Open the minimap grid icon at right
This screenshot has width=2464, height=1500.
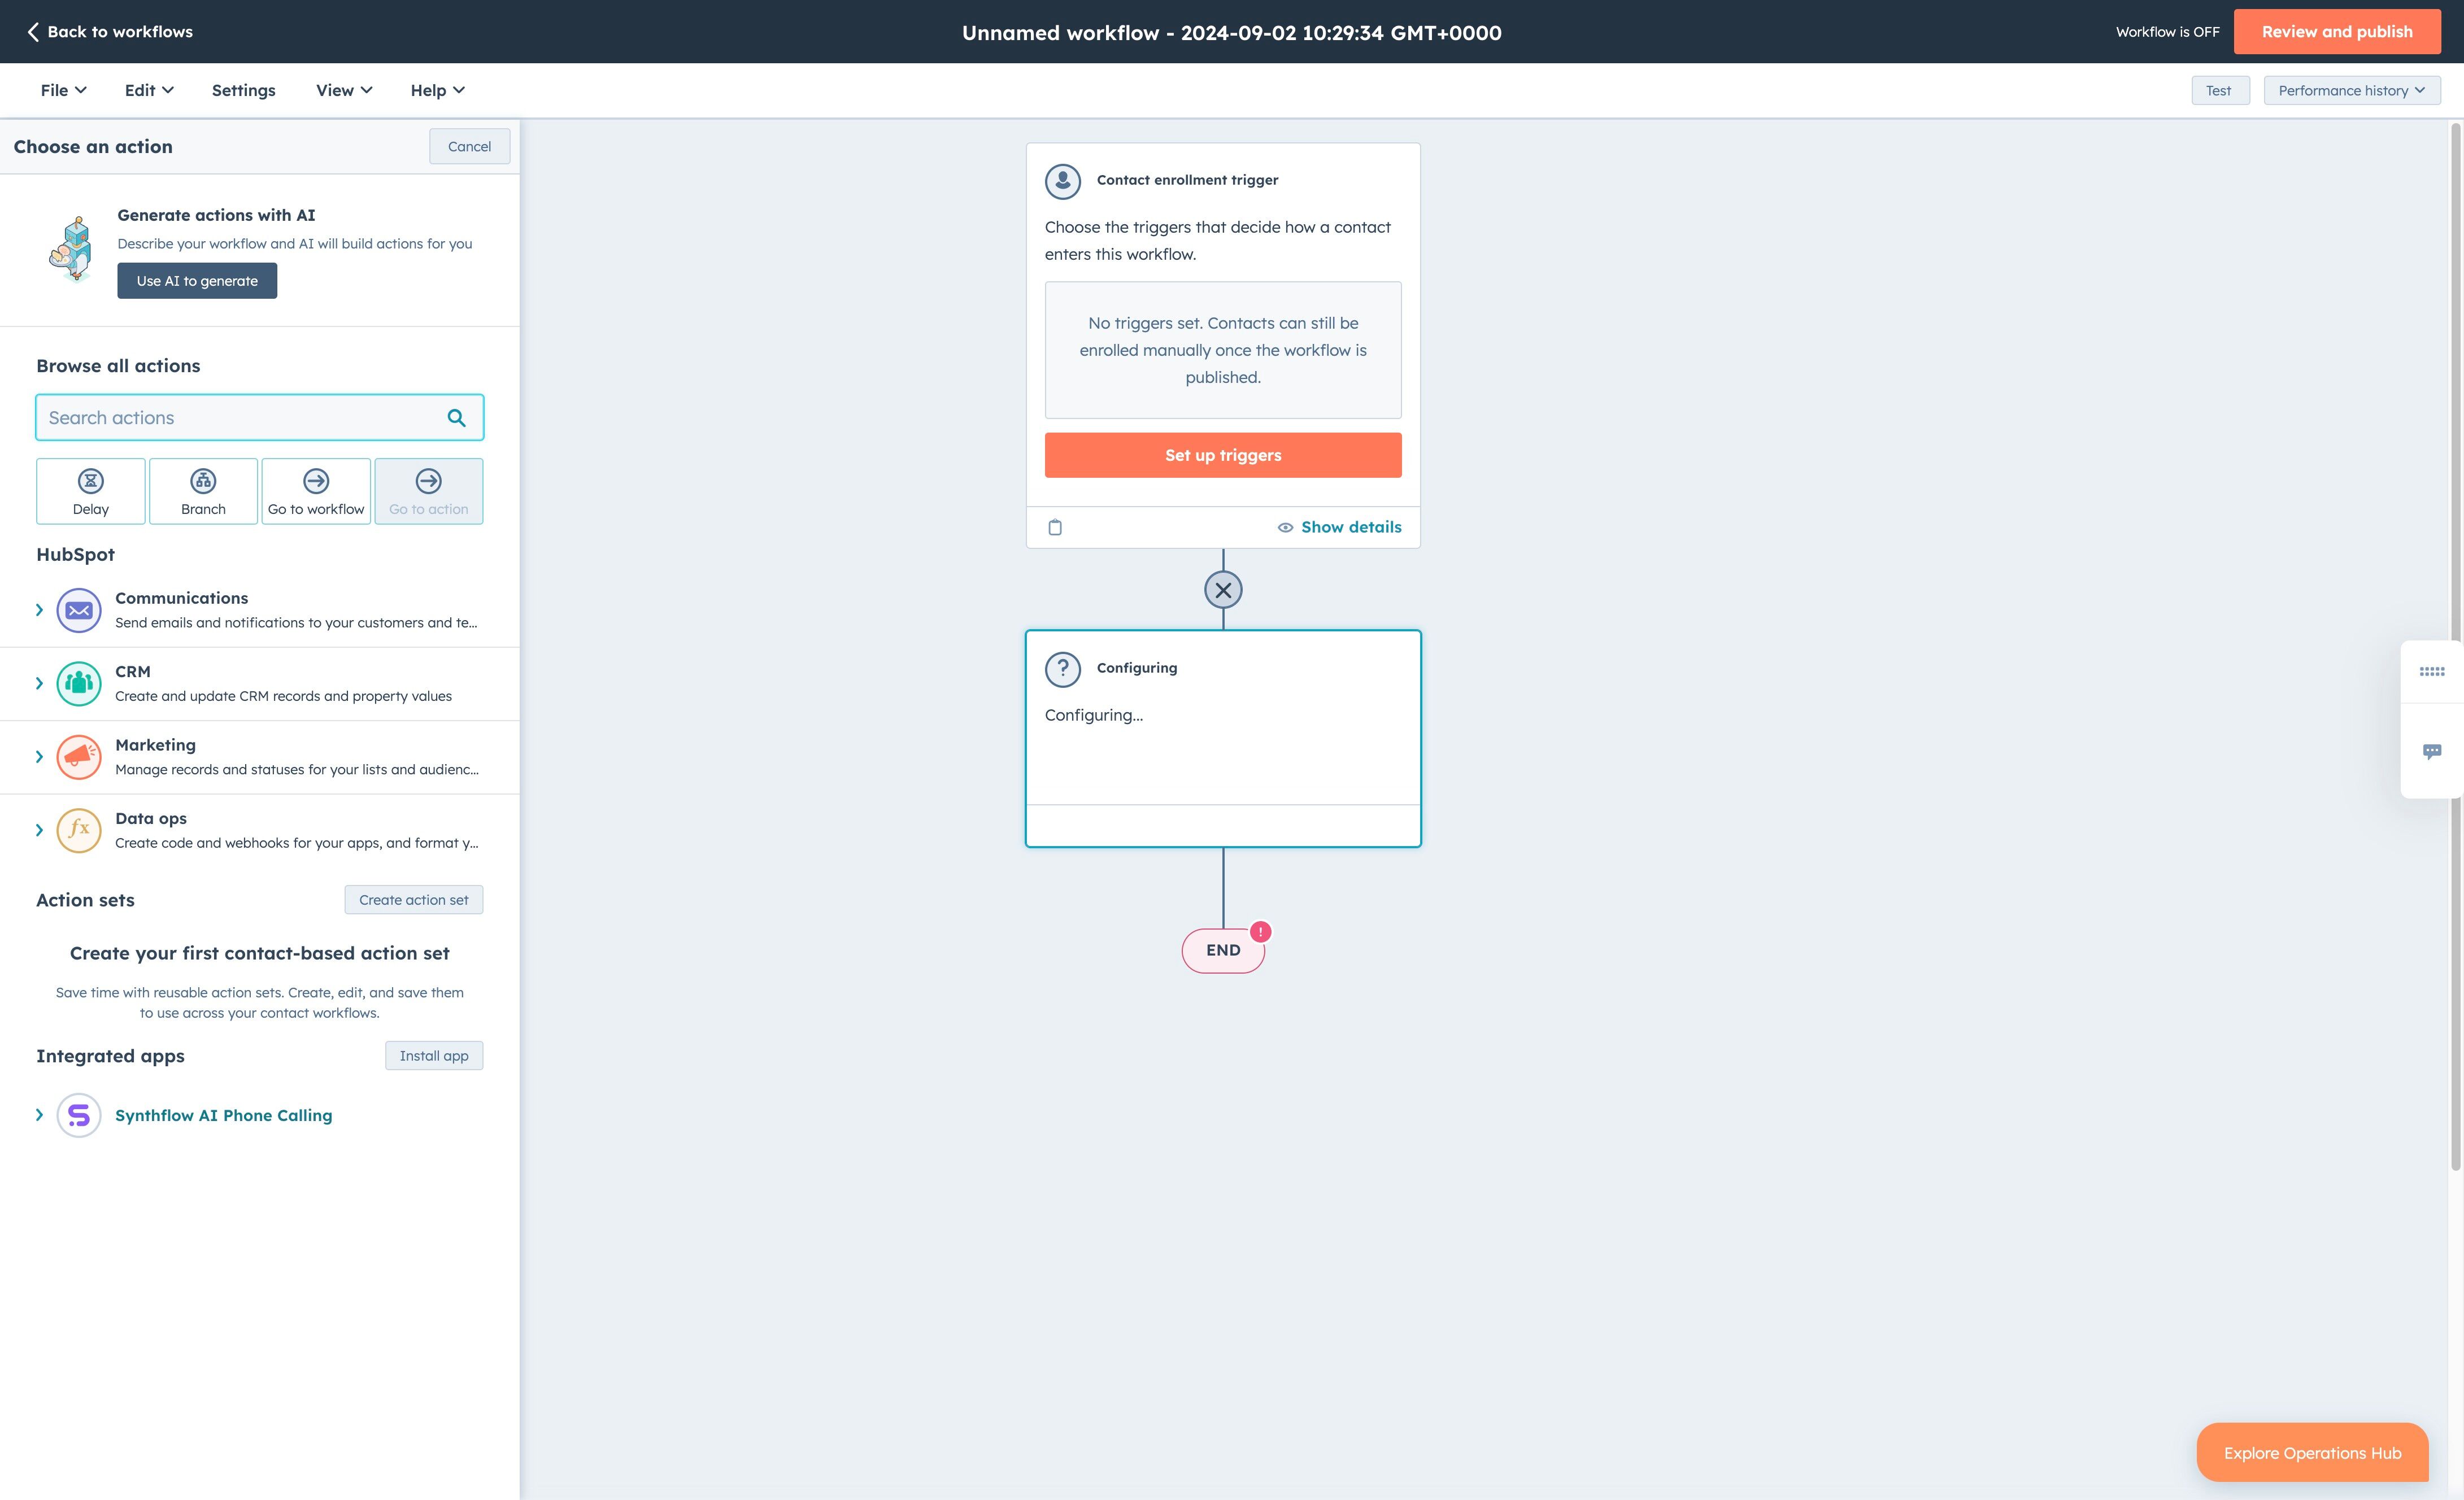tap(2431, 672)
